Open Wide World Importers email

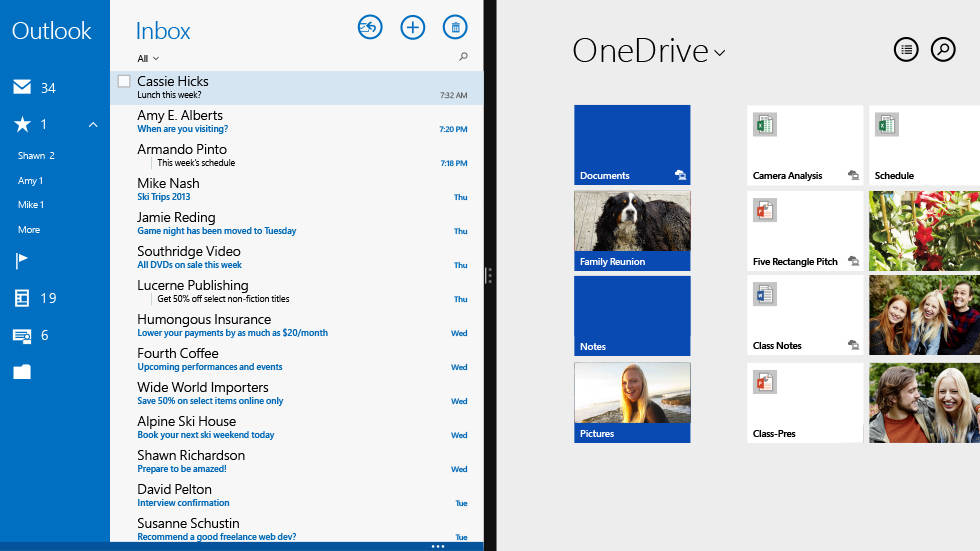pos(297,394)
